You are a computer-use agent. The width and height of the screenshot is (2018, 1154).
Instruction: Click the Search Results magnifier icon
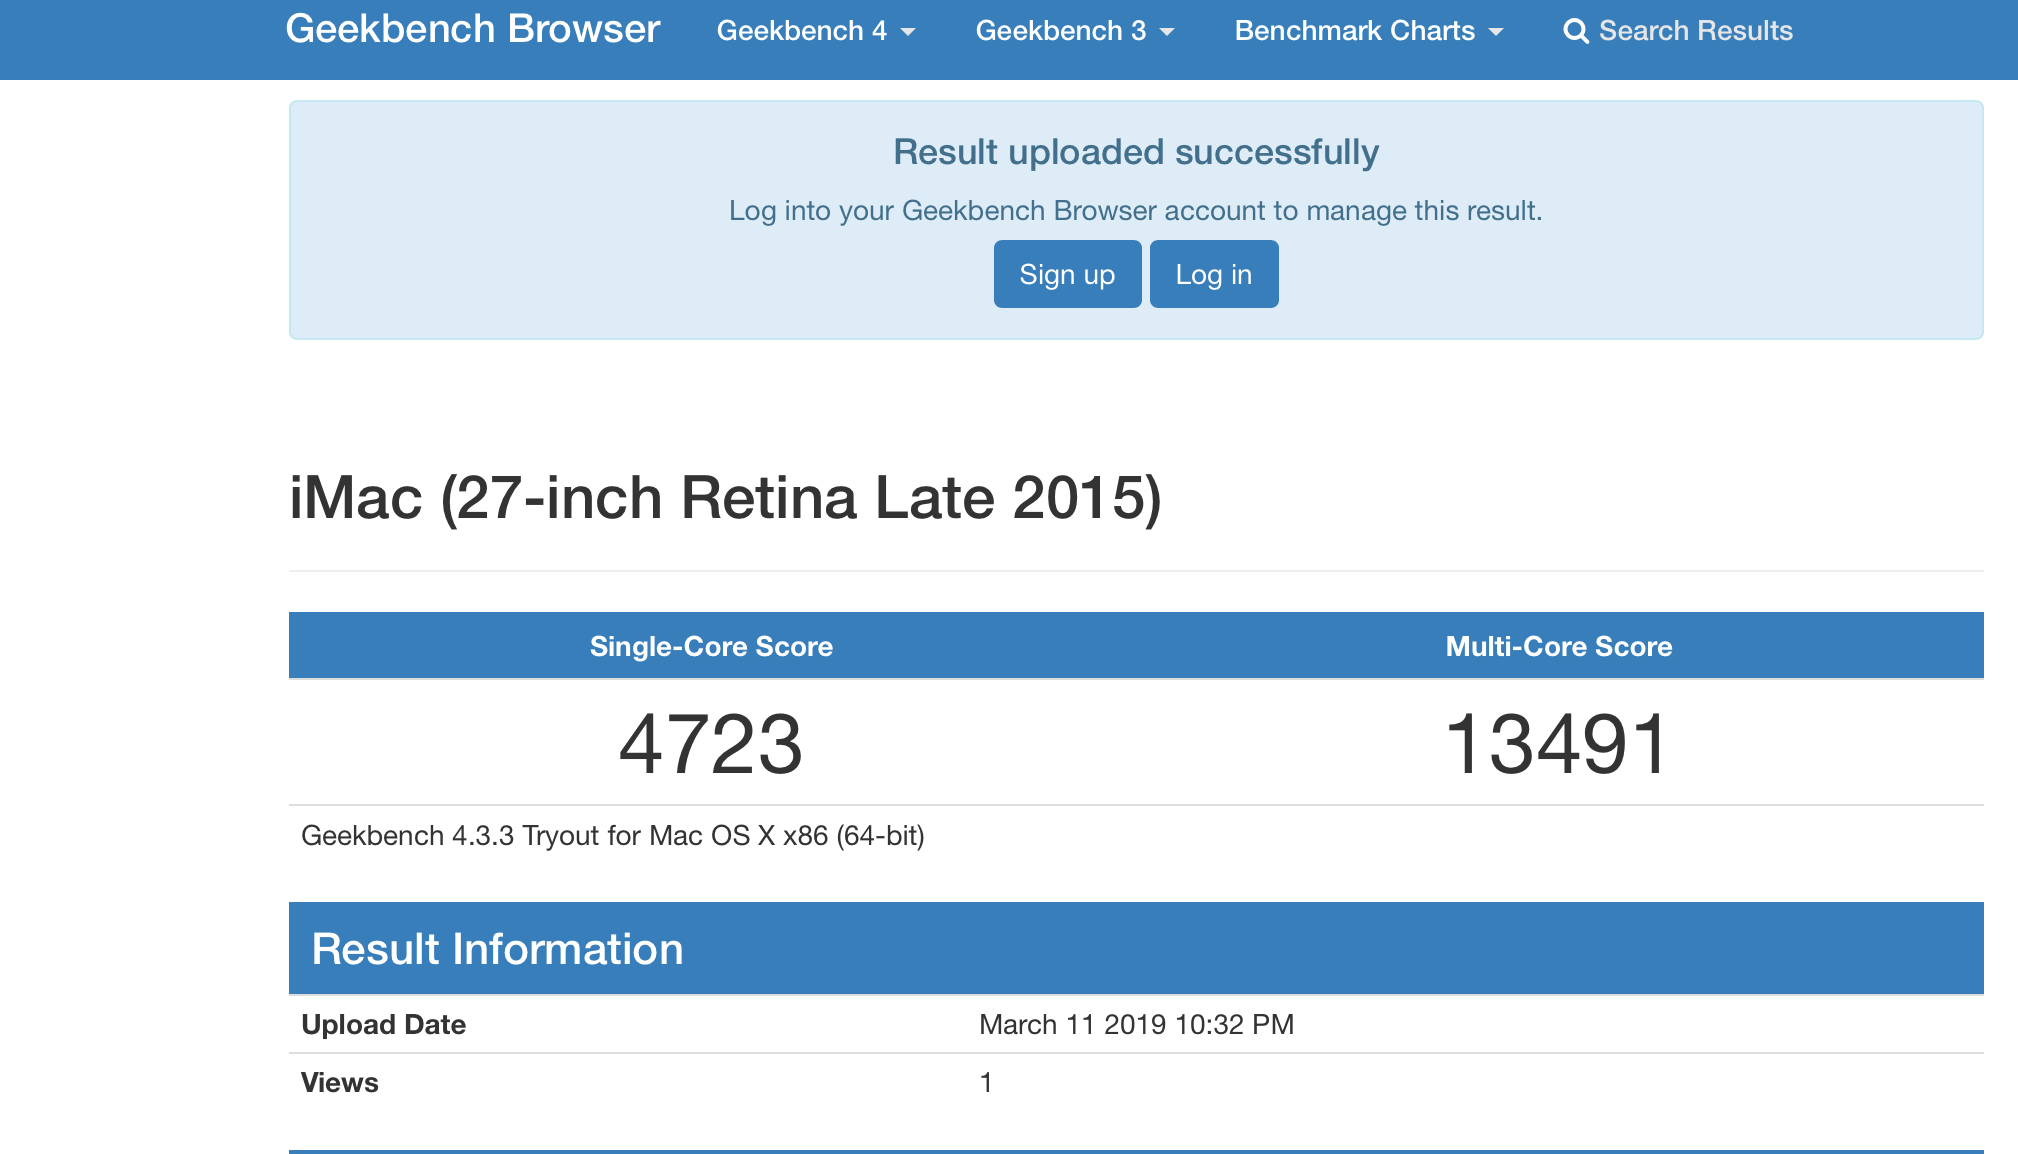[x=1576, y=31]
